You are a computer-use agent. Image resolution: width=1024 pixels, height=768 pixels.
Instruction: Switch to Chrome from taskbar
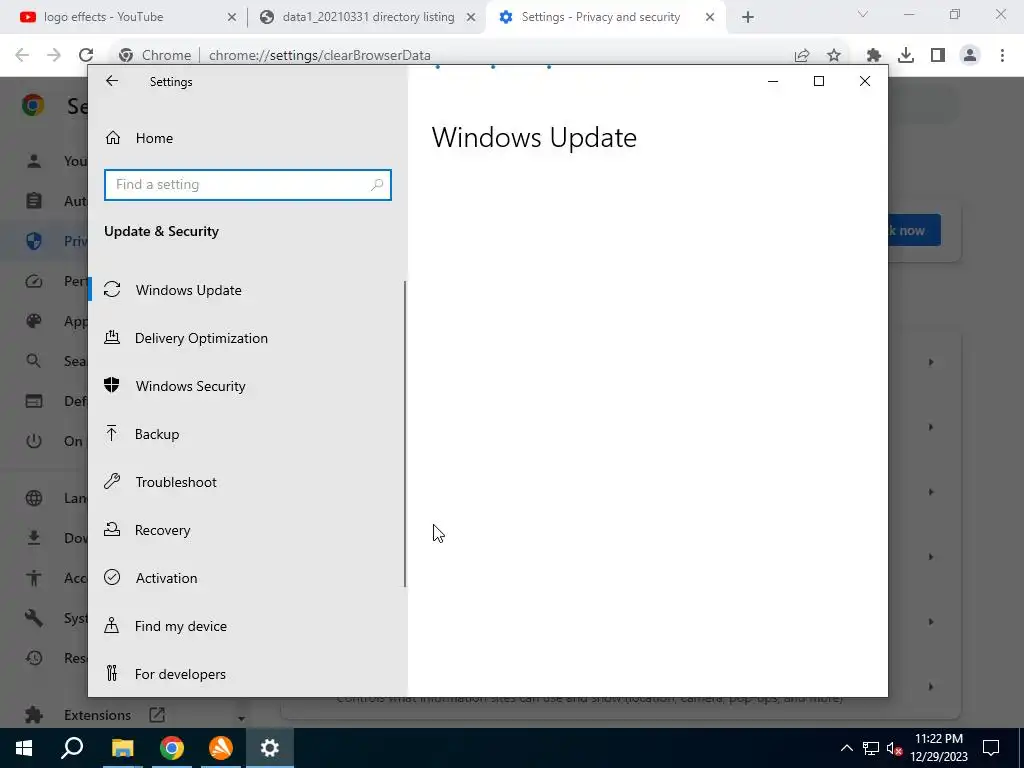pyautogui.click(x=172, y=748)
